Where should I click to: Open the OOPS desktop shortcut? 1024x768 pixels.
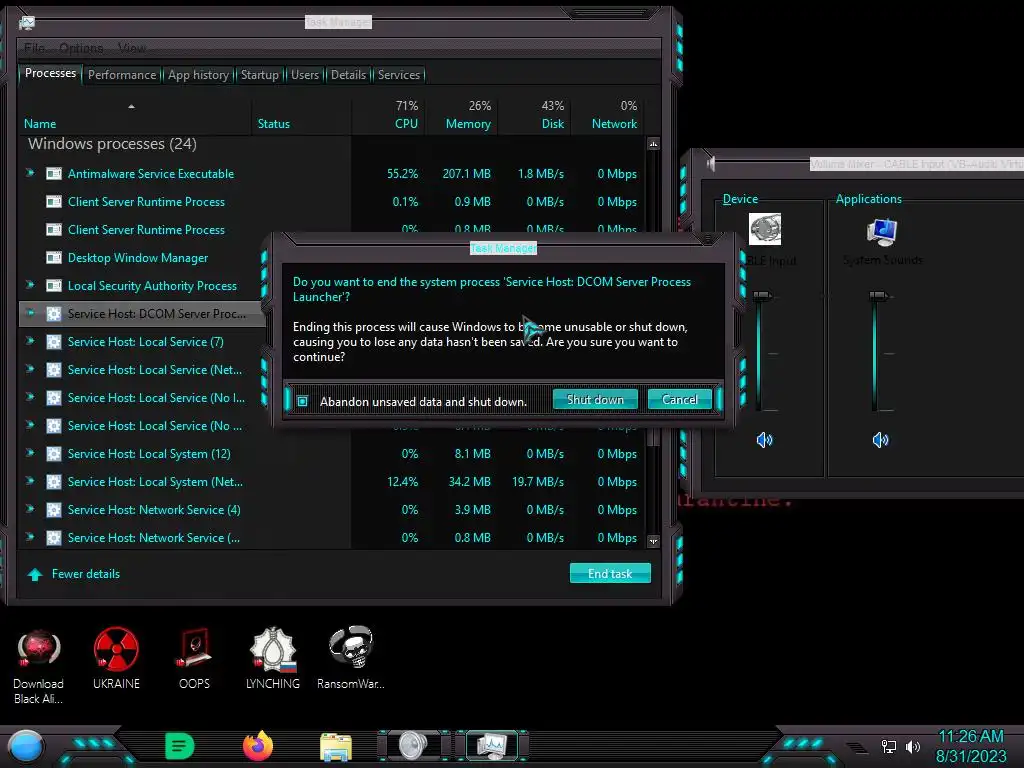point(195,658)
